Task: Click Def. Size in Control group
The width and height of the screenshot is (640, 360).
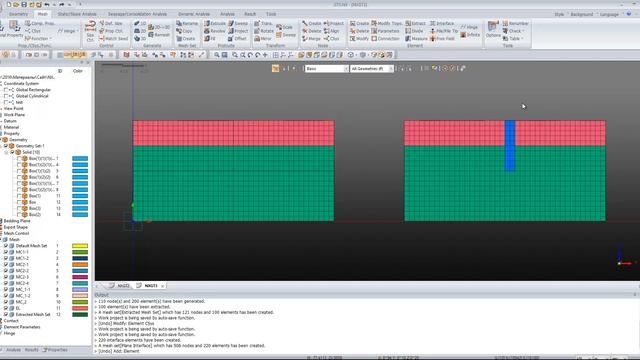Action: coord(111,23)
